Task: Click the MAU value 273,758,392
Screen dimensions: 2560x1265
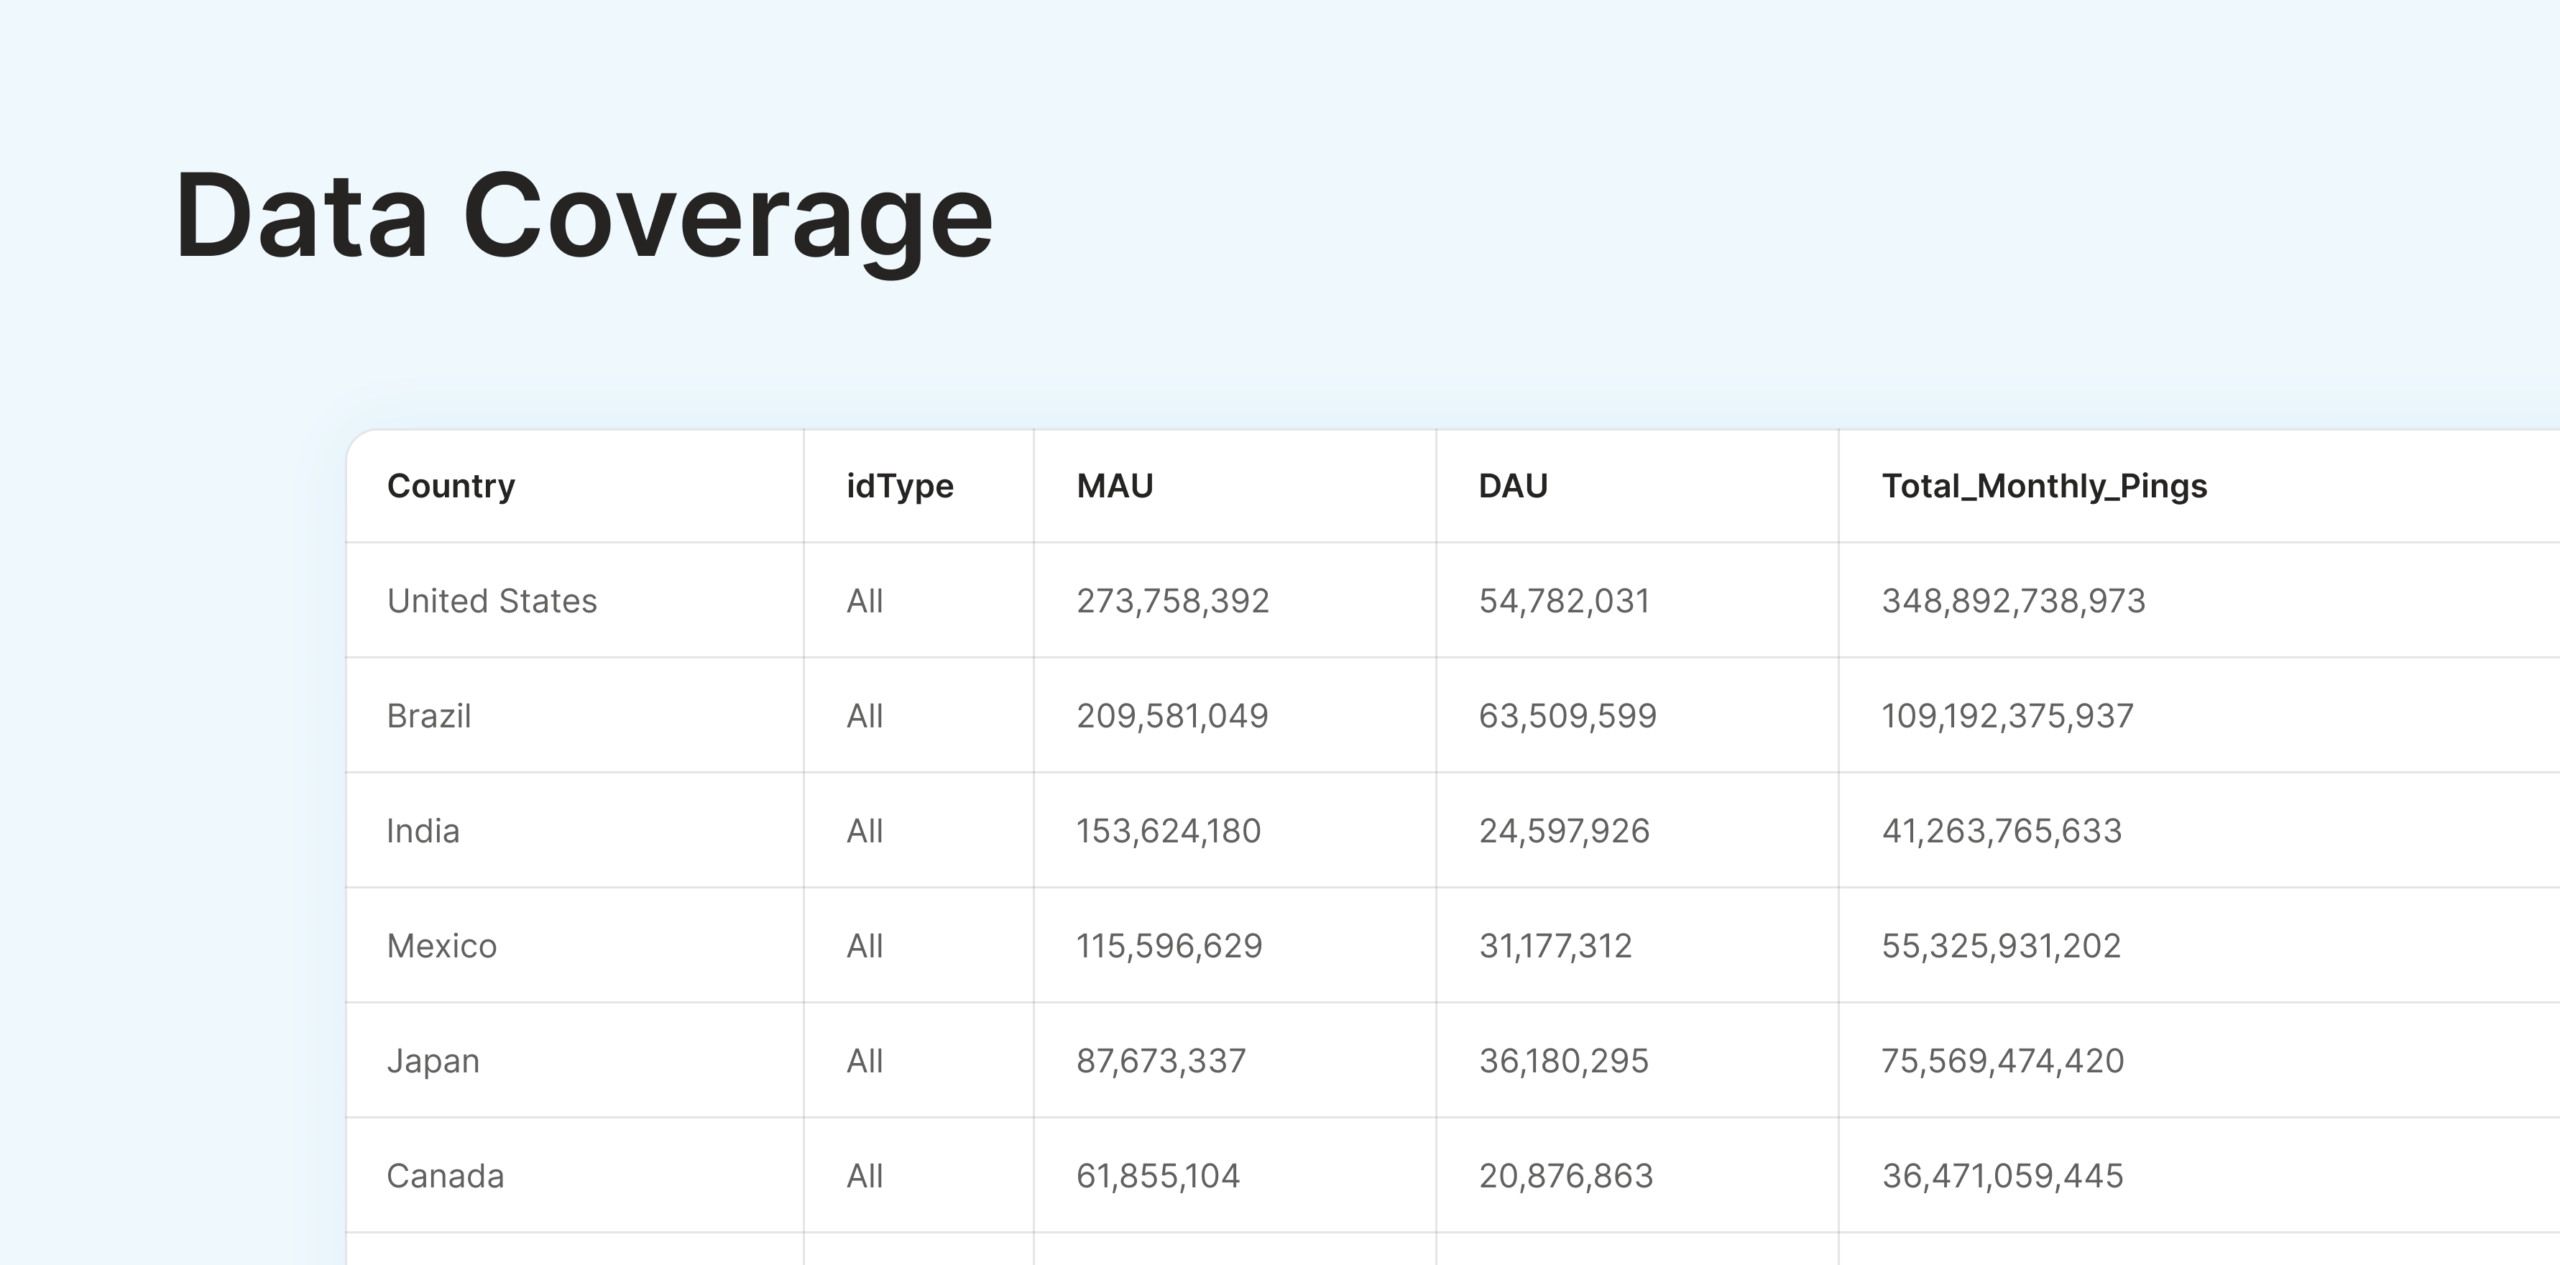Action: (1173, 601)
